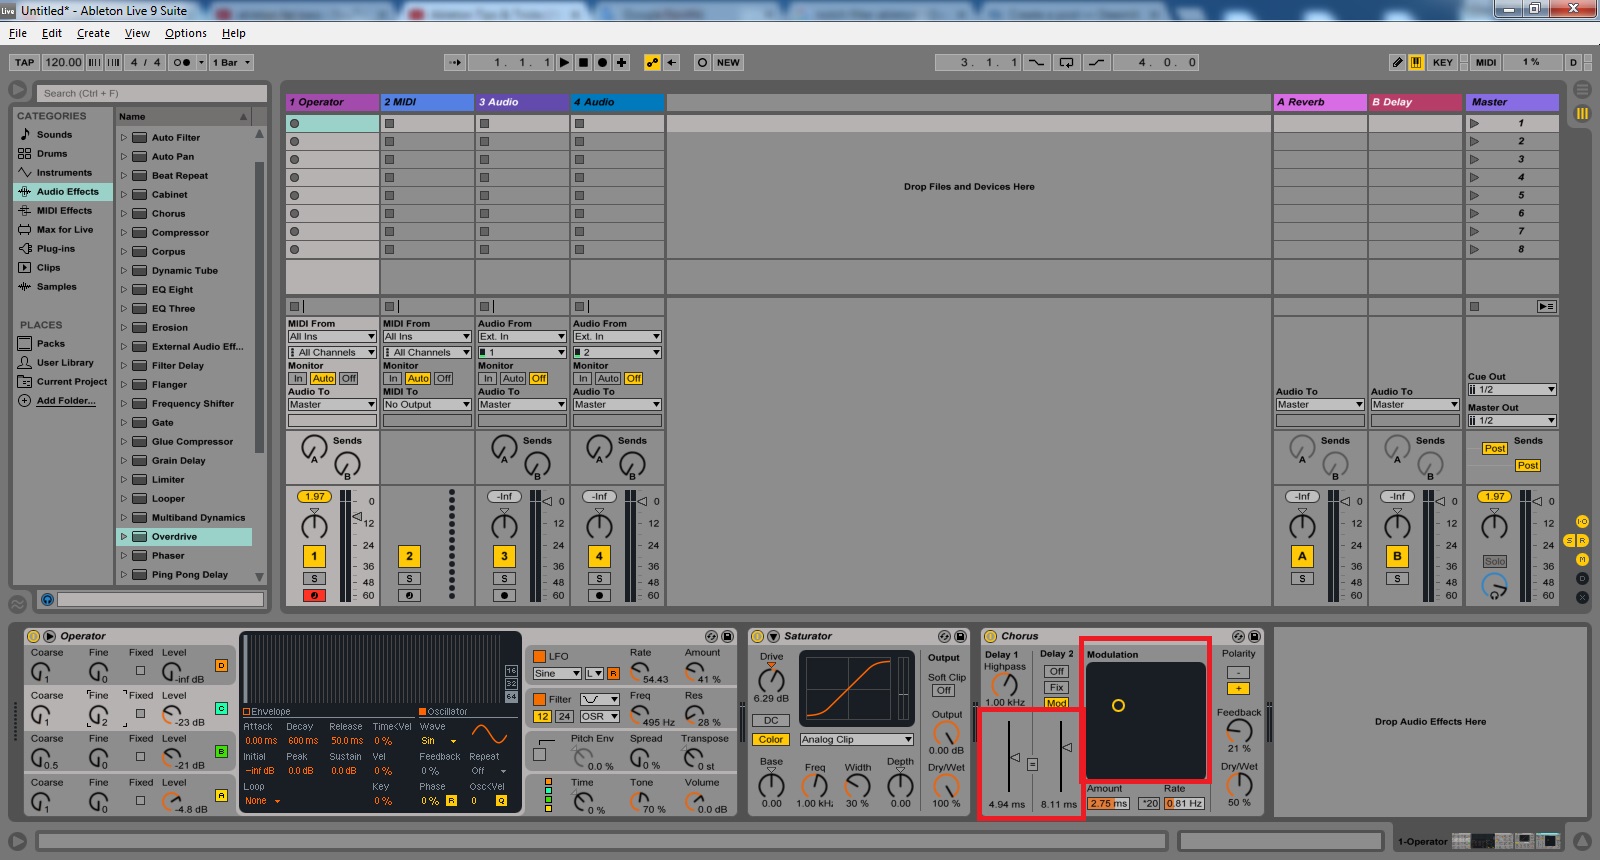
Task: Click the NEW button in transport
Action: 728,62
